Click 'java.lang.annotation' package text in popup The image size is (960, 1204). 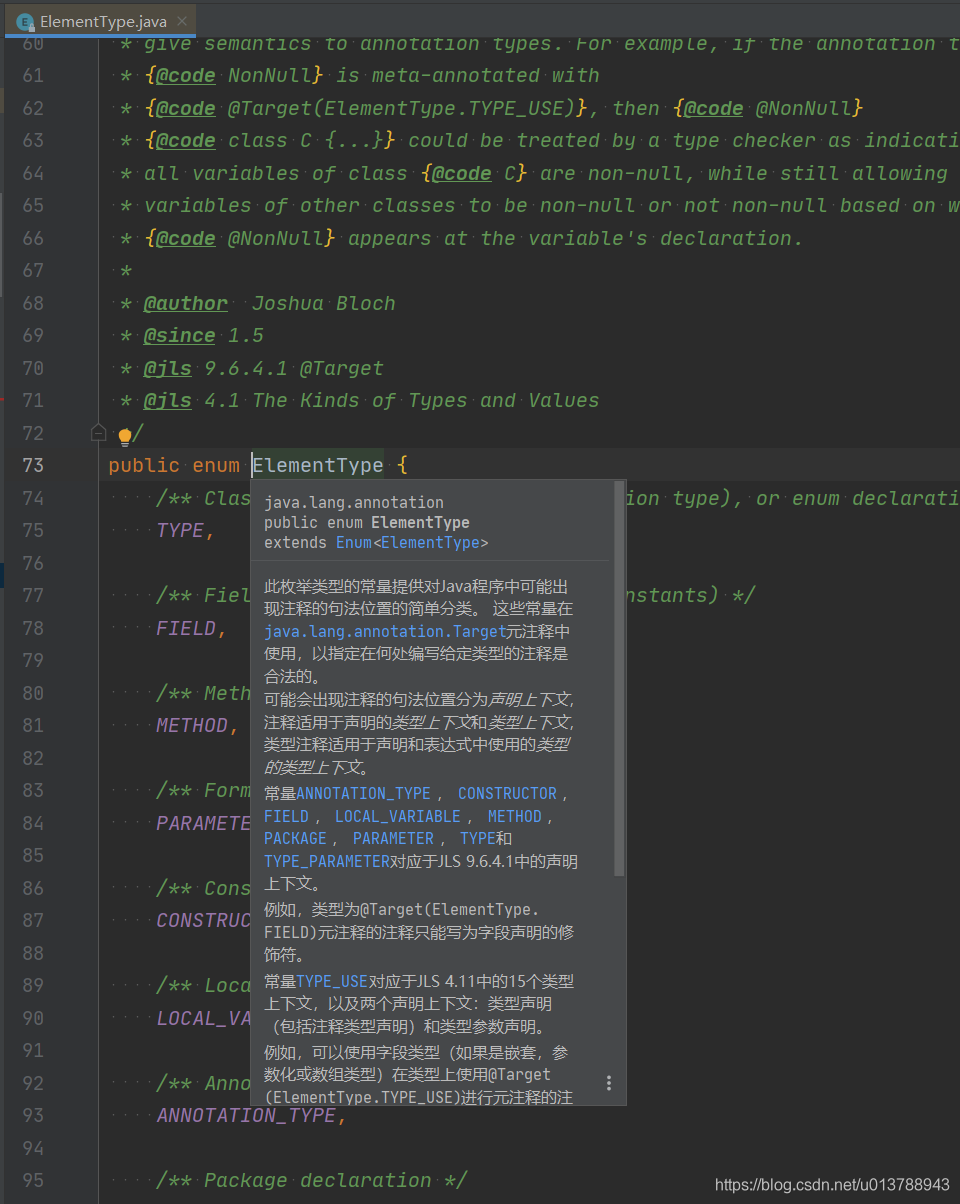pyautogui.click(x=354, y=503)
